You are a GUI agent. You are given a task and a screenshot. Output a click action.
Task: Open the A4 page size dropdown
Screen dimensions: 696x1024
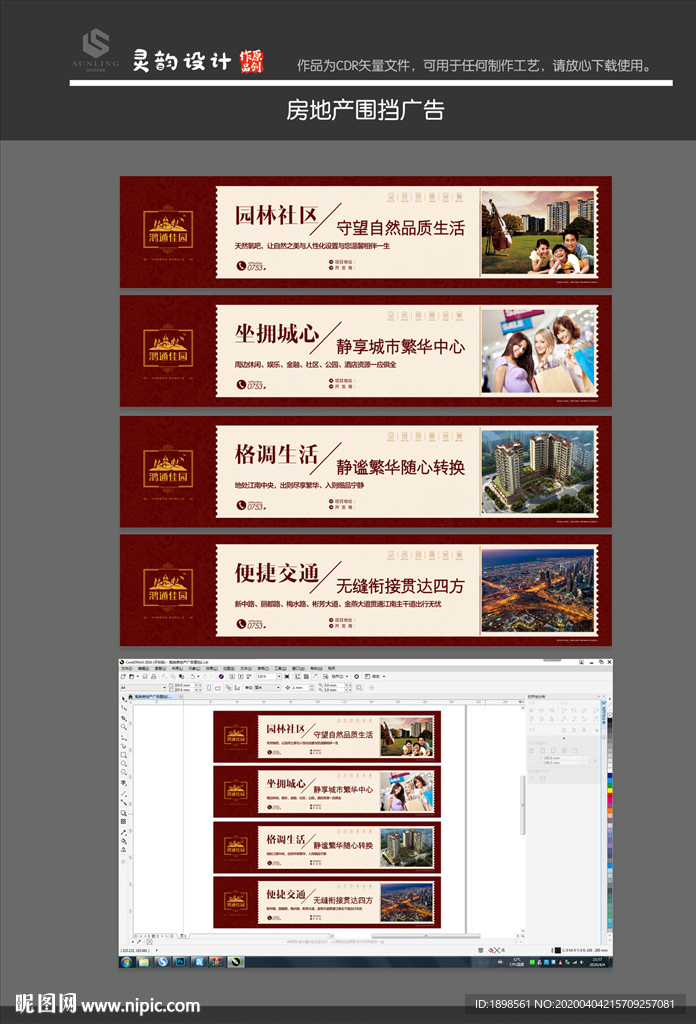tap(164, 688)
